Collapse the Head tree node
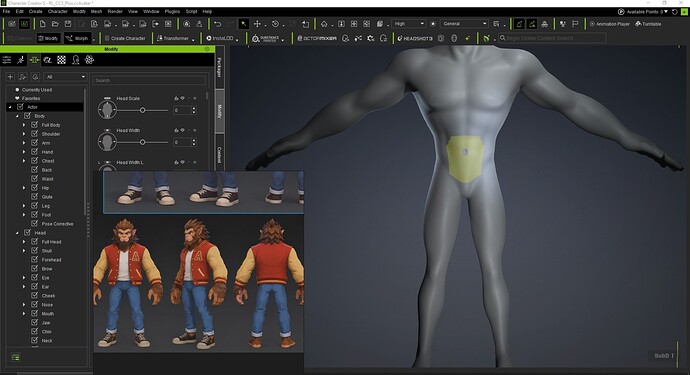 pyautogui.click(x=17, y=233)
